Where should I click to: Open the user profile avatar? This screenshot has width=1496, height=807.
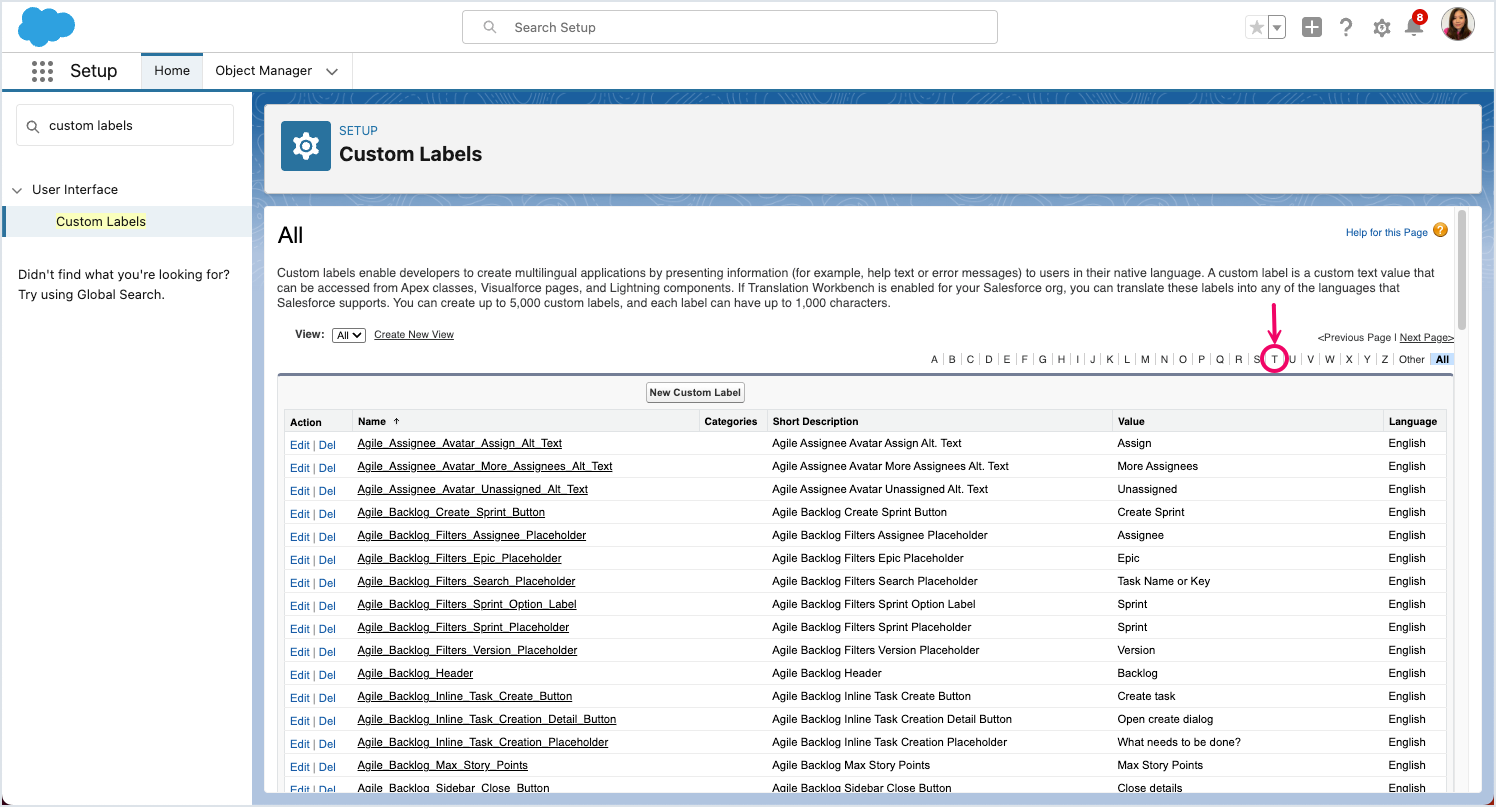click(1457, 24)
